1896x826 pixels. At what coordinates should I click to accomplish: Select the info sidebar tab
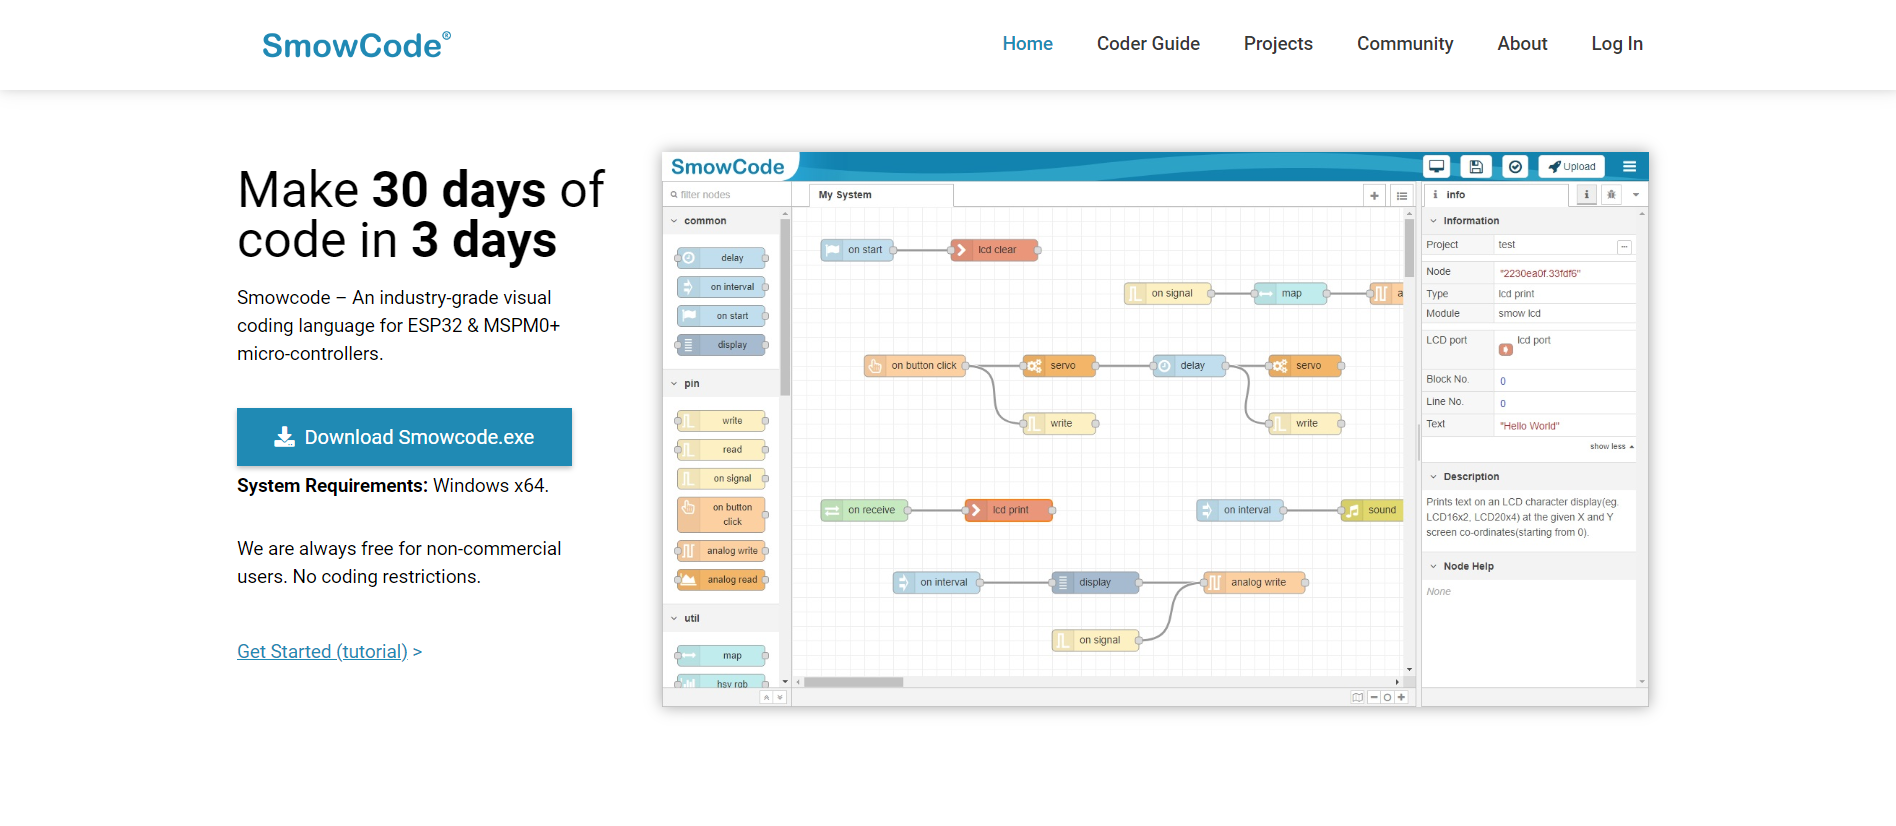pos(1494,195)
